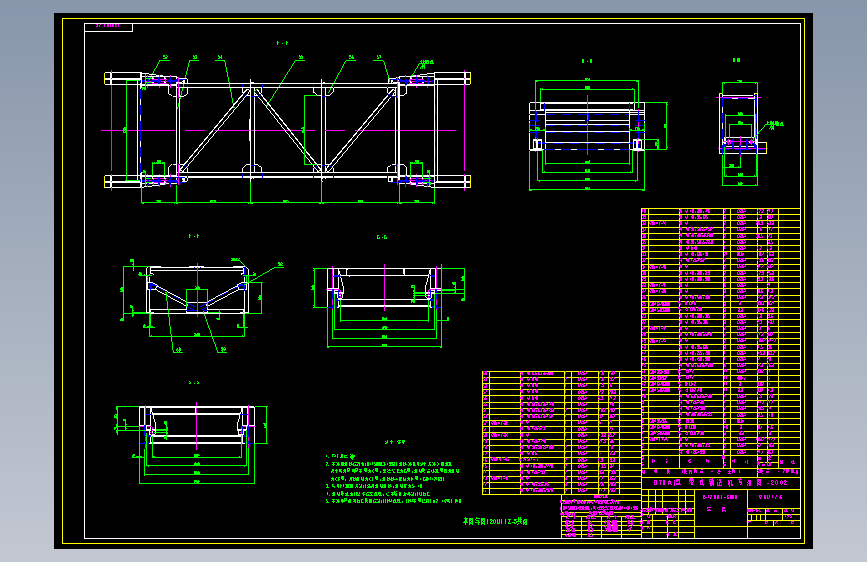Select the small narrow end section view
The height and width of the screenshot is (562, 867).
744,133
